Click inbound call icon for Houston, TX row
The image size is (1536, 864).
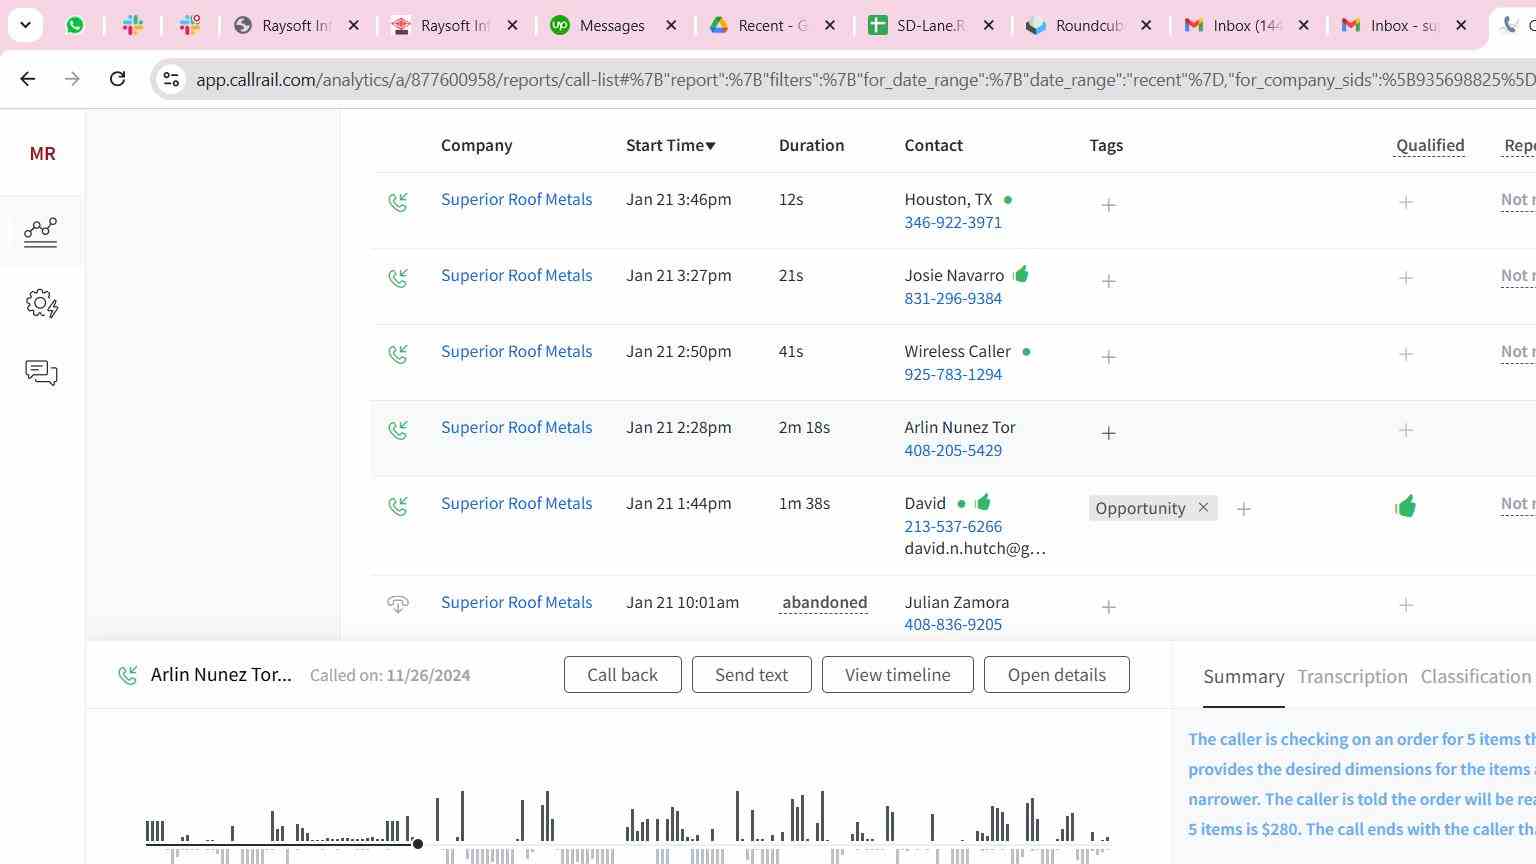tap(398, 202)
